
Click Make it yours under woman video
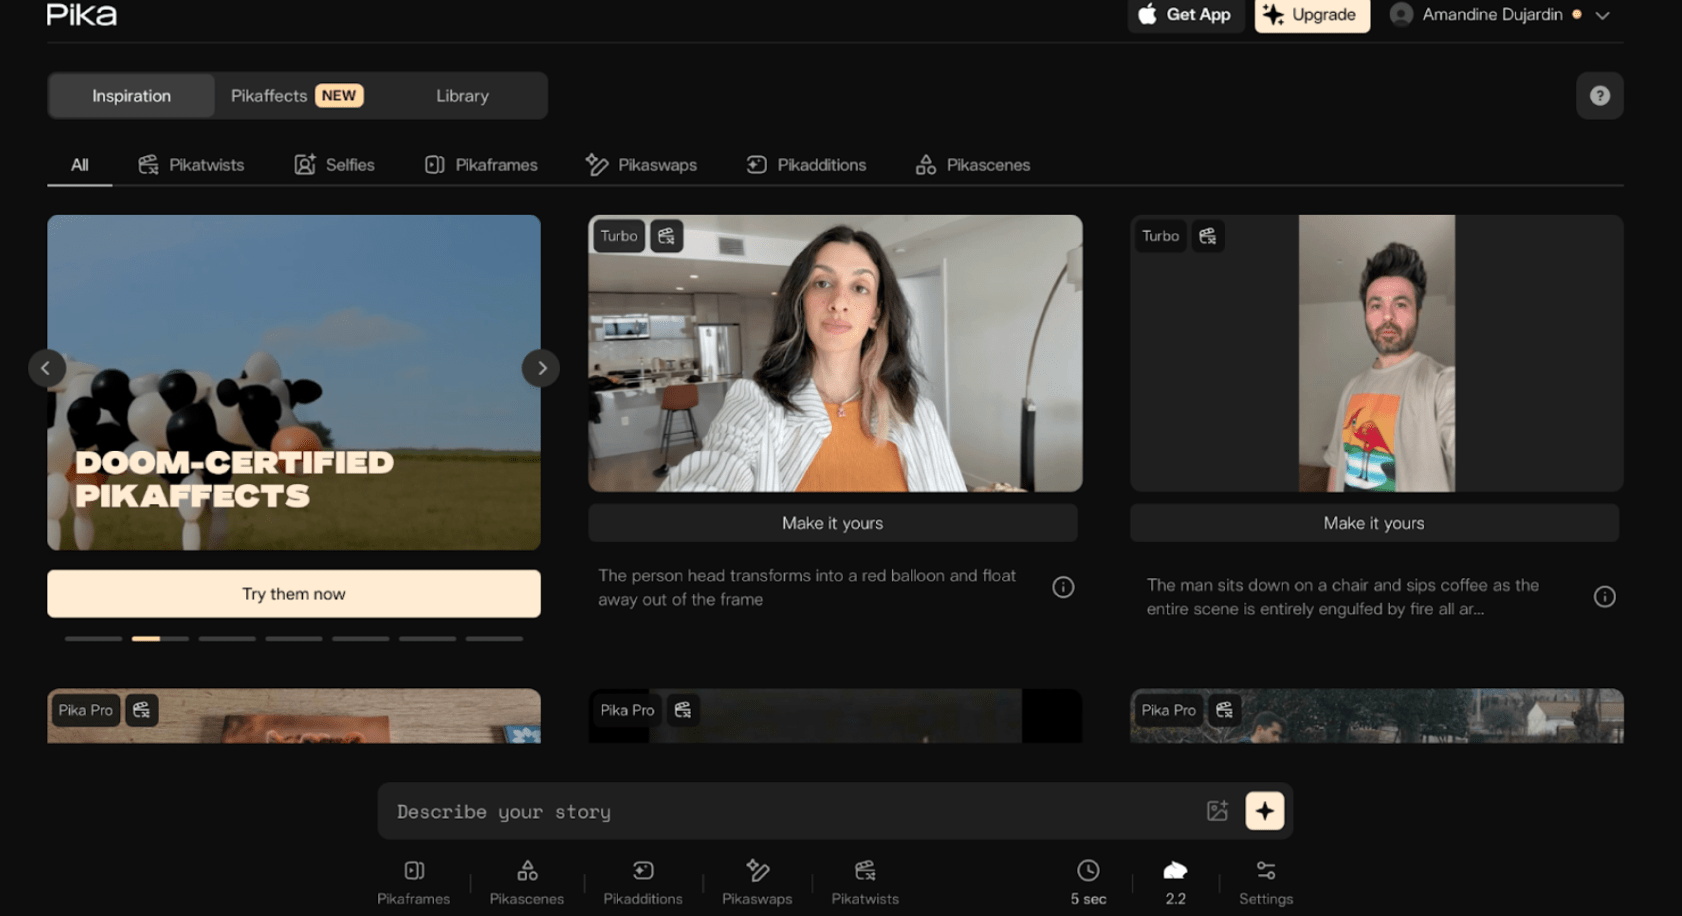click(833, 523)
